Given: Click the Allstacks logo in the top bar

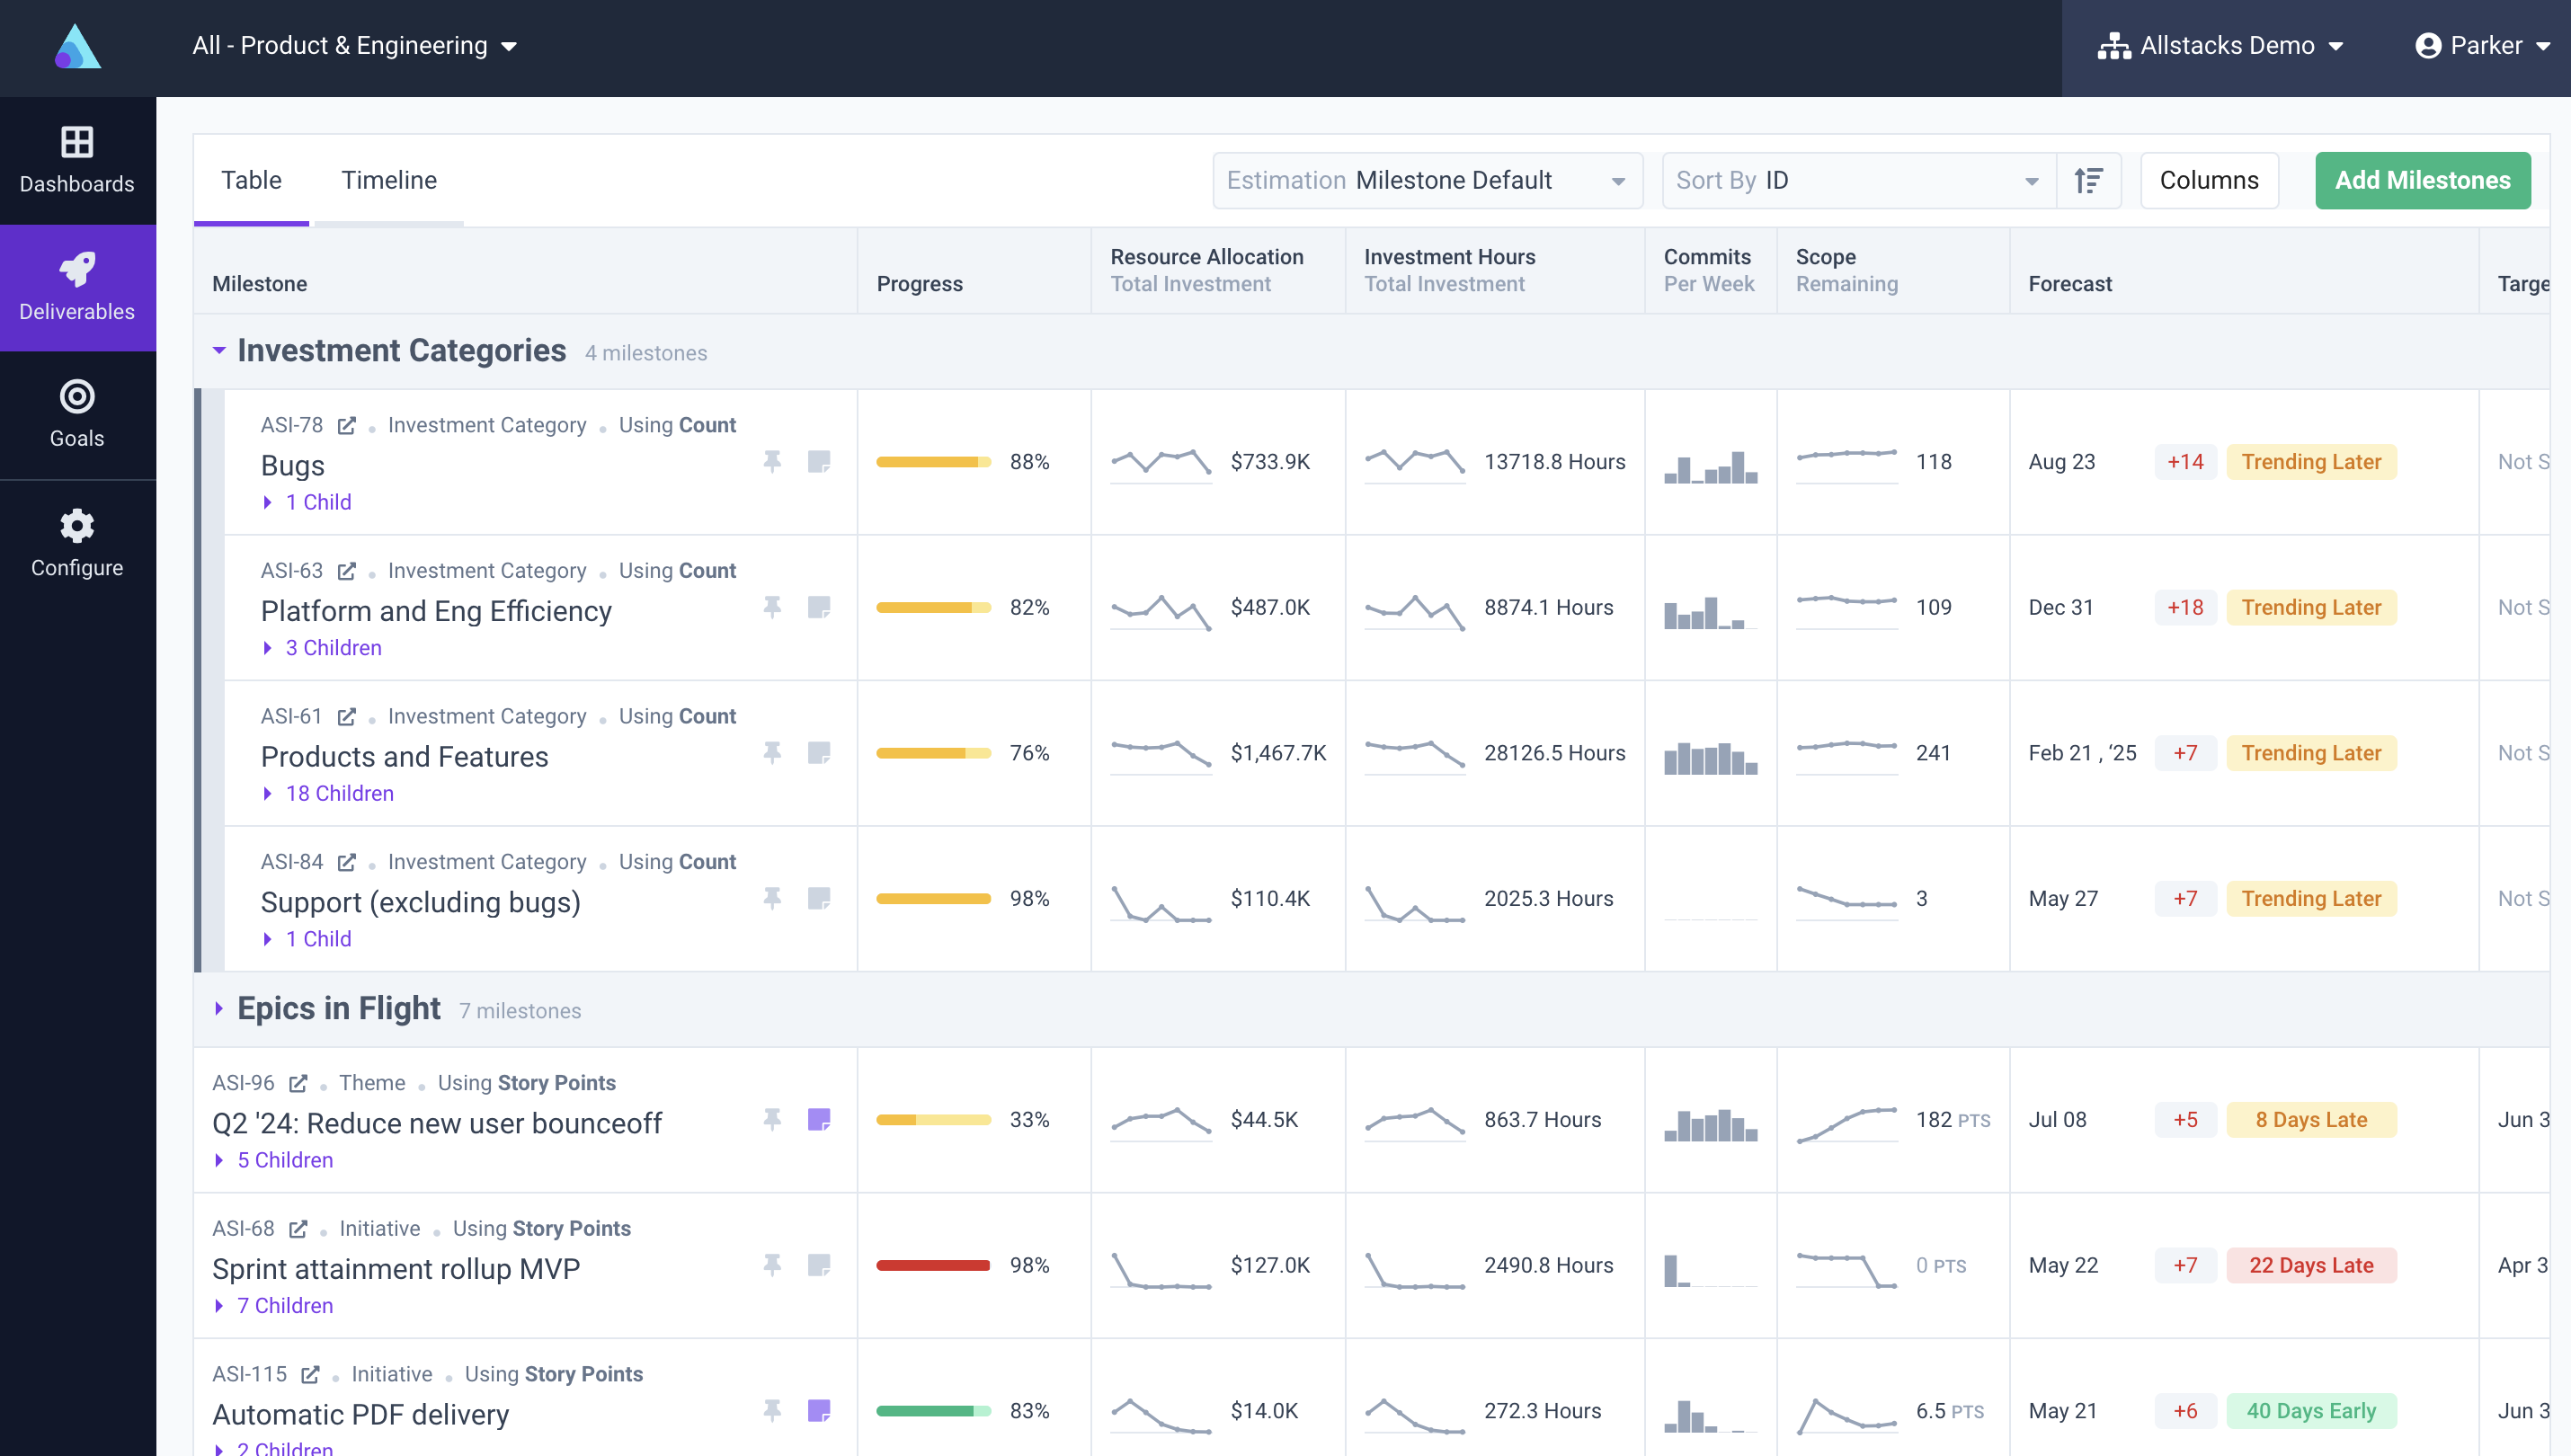Looking at the screenshot, I should click(77, 46).
